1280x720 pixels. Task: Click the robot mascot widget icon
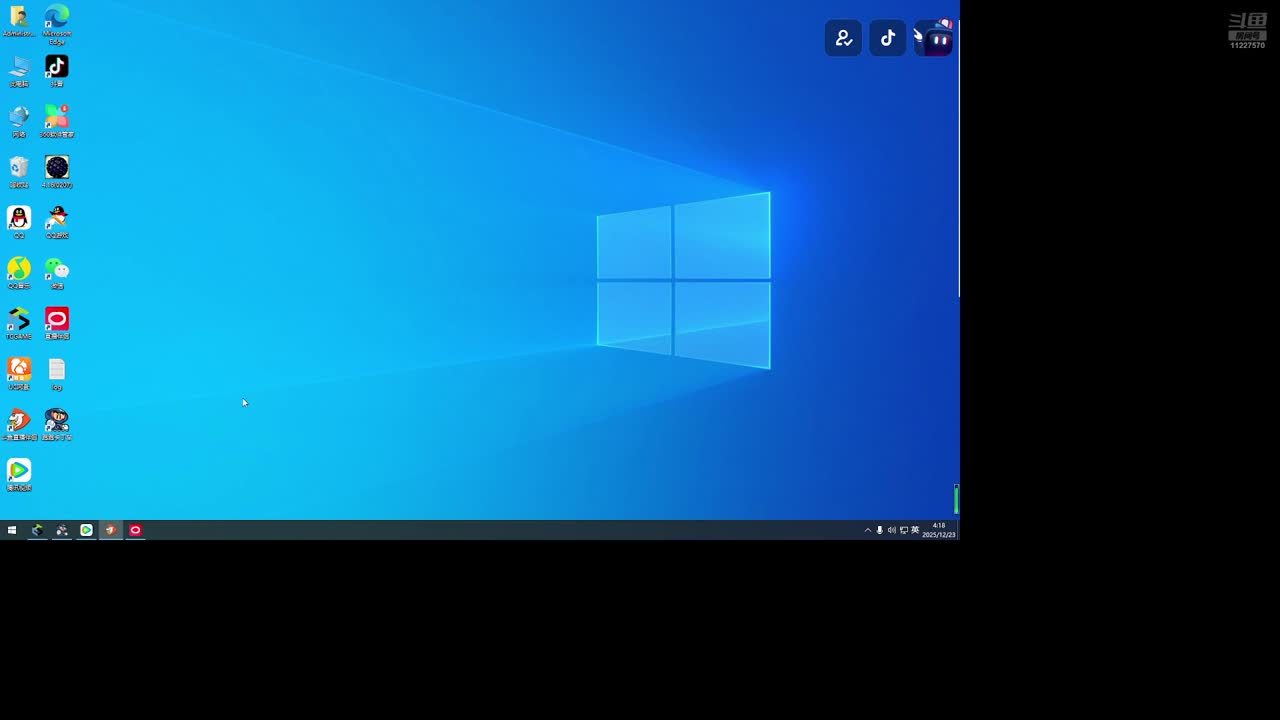tap(934, 38)
